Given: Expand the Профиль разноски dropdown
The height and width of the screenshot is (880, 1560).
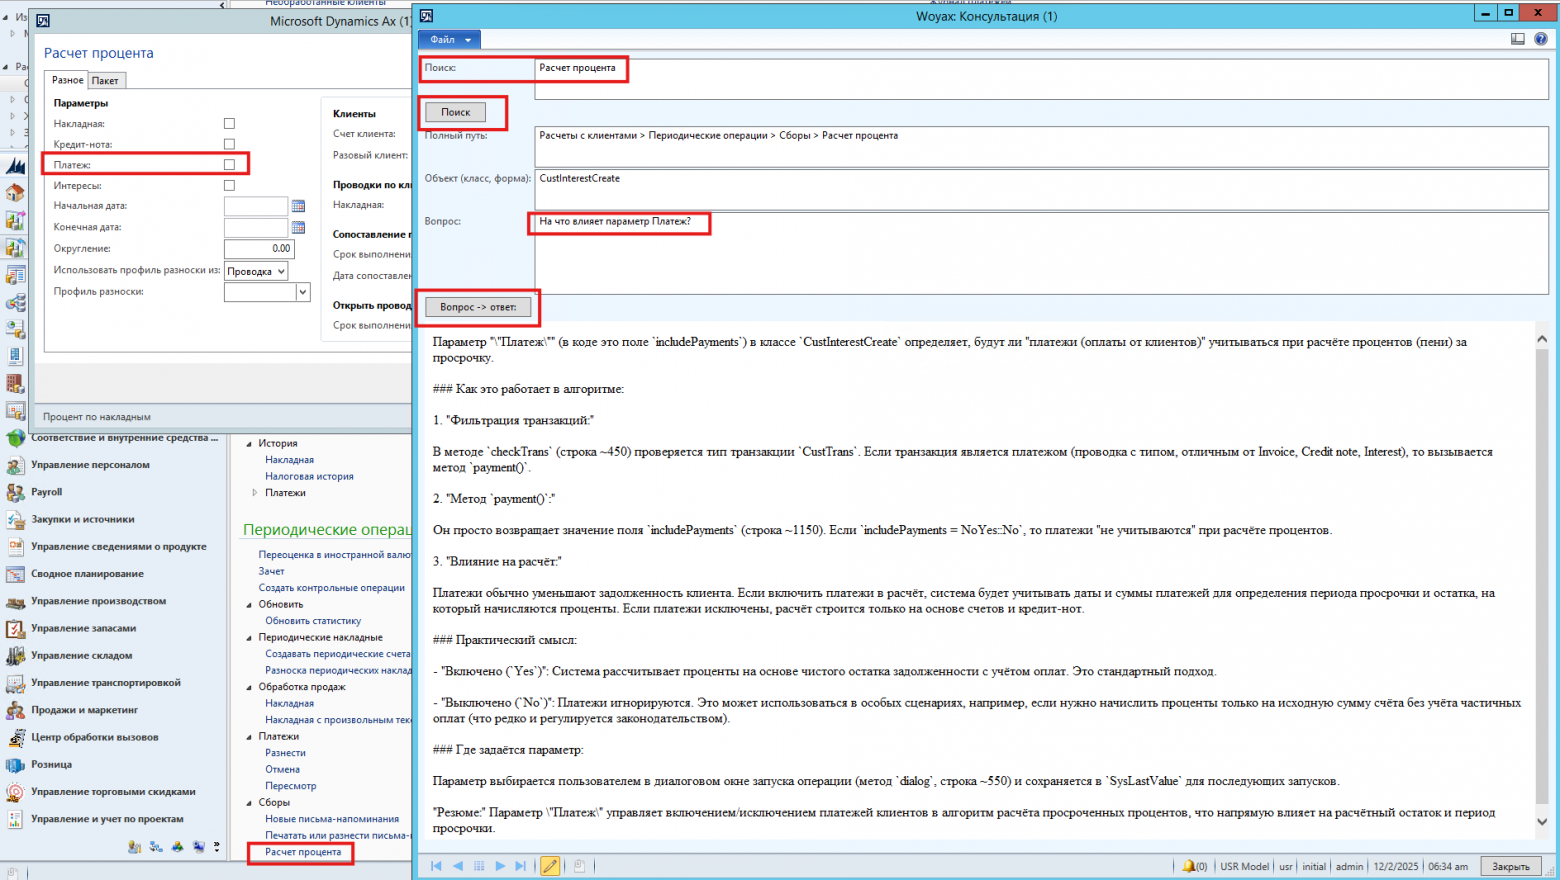Looking at the screenshot, I should [302, 292].
